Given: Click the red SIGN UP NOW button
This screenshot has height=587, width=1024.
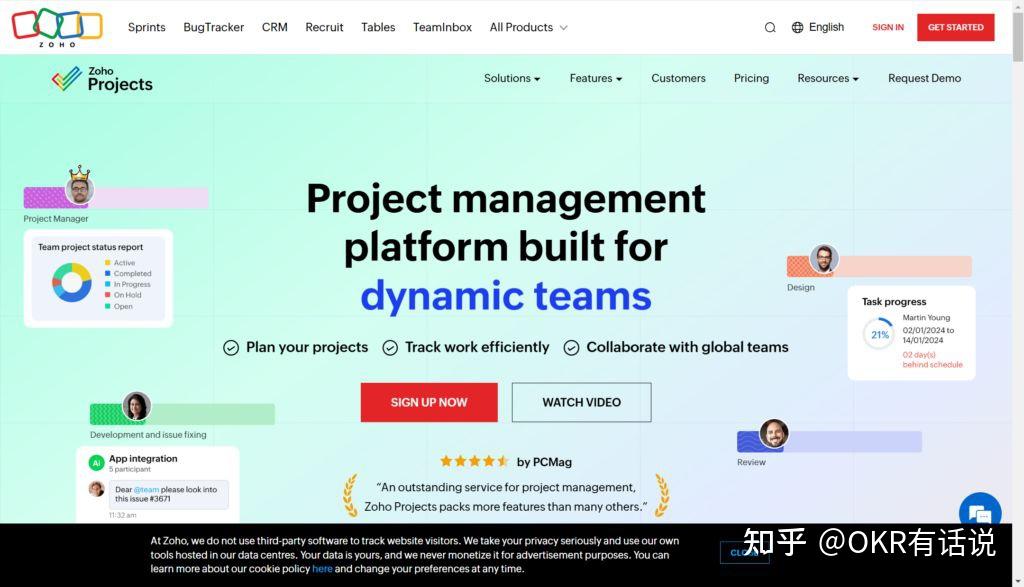Looking at the screenshot, I should pyautogui.click(x=429, y=402).
